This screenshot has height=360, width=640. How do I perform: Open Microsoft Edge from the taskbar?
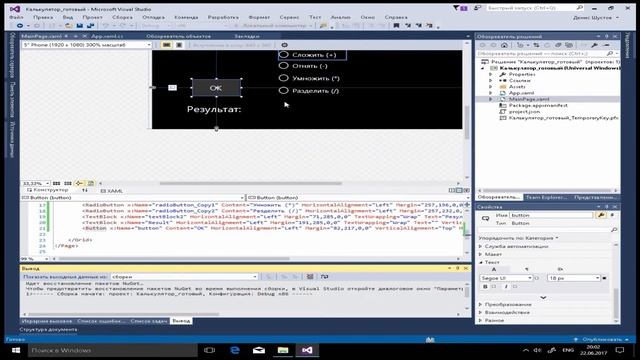tap(235, 350)
